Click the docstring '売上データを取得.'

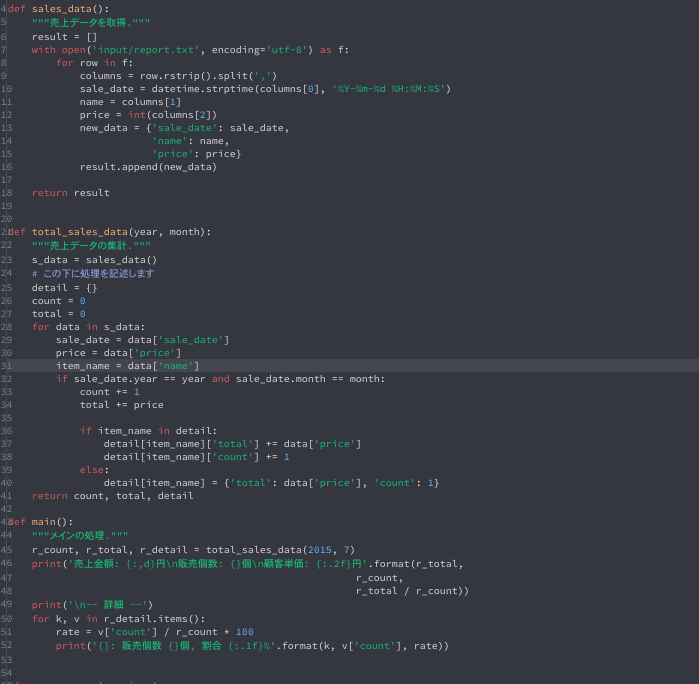[x=90, y=22]
